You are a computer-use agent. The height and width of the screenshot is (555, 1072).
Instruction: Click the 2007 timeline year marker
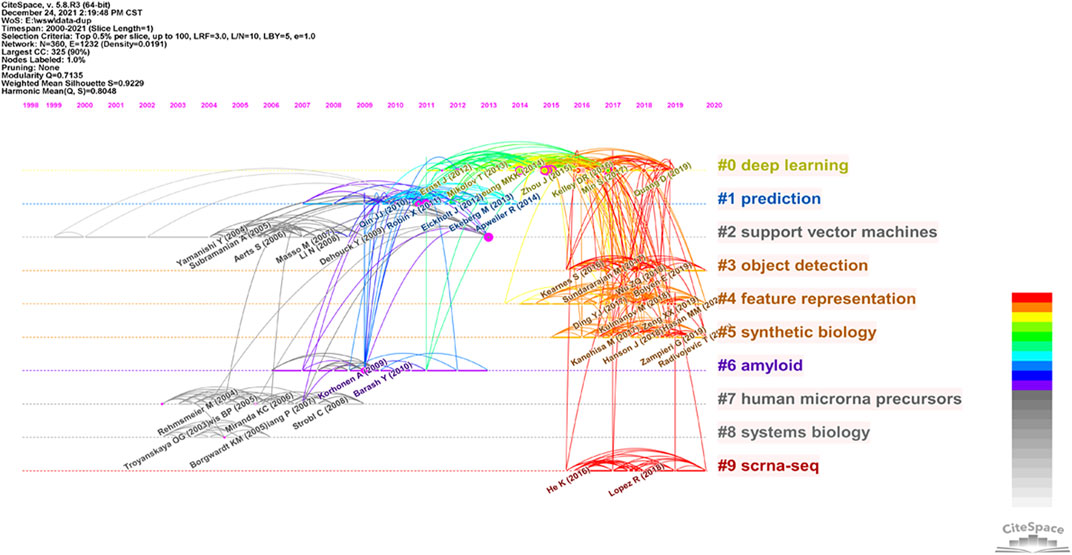tap(302, 106)
